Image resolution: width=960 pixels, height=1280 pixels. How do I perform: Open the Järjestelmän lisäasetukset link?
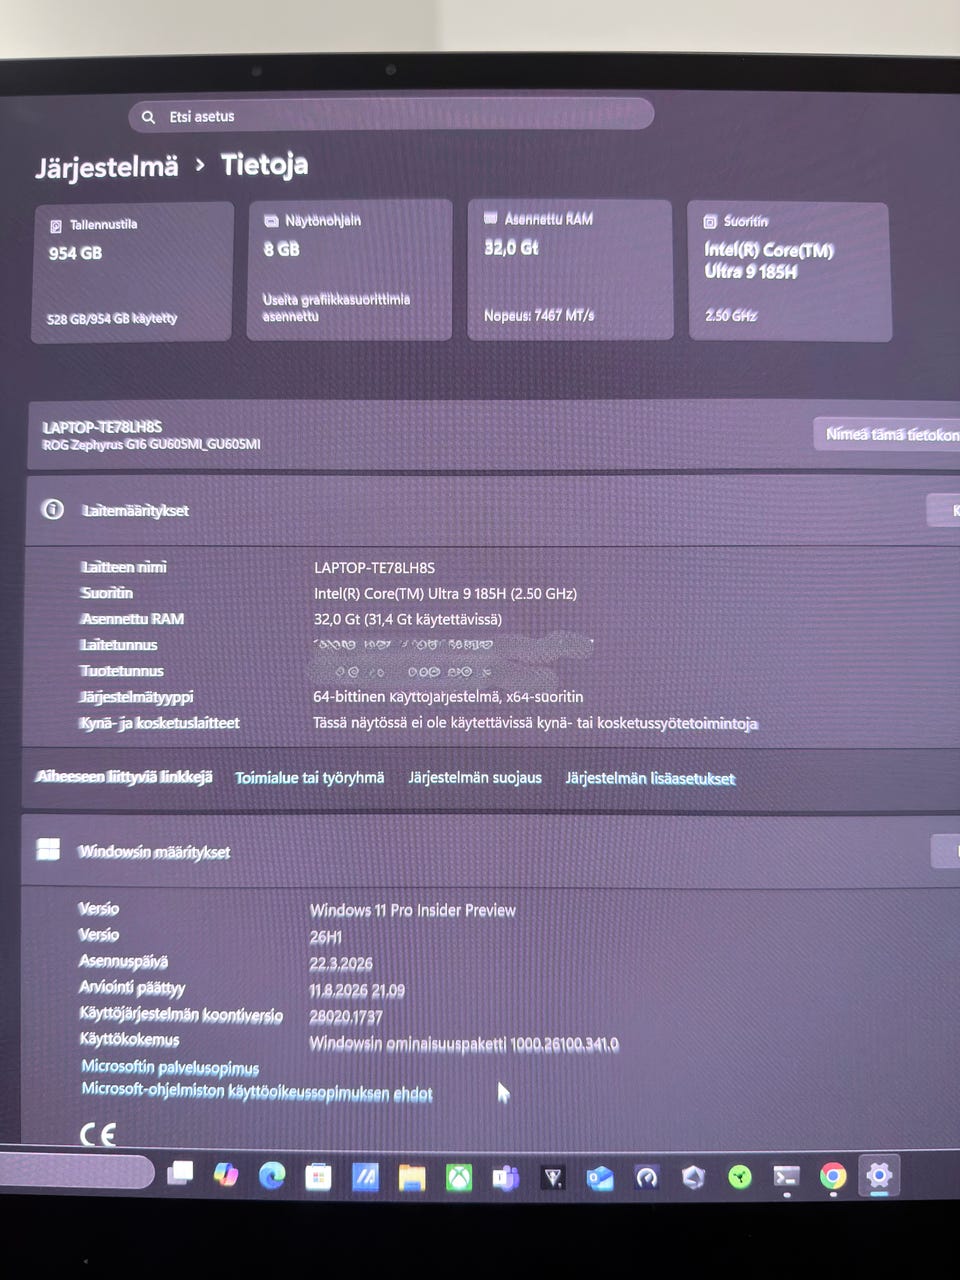(x=650, y=778)
